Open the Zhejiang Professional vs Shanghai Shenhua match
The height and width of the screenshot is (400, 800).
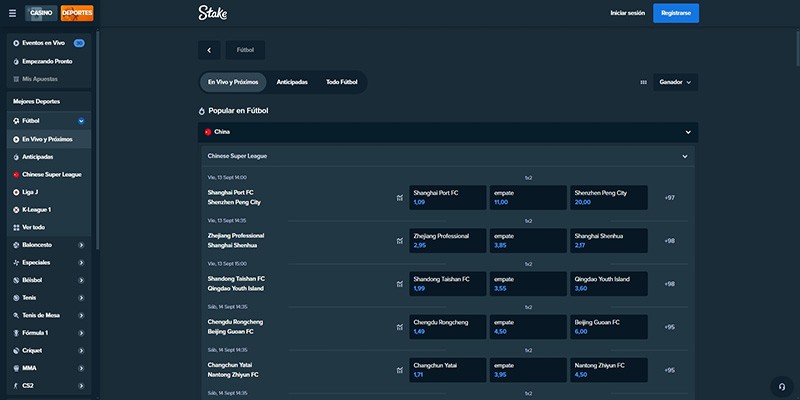pyautogui.click(x=236, y=241)
